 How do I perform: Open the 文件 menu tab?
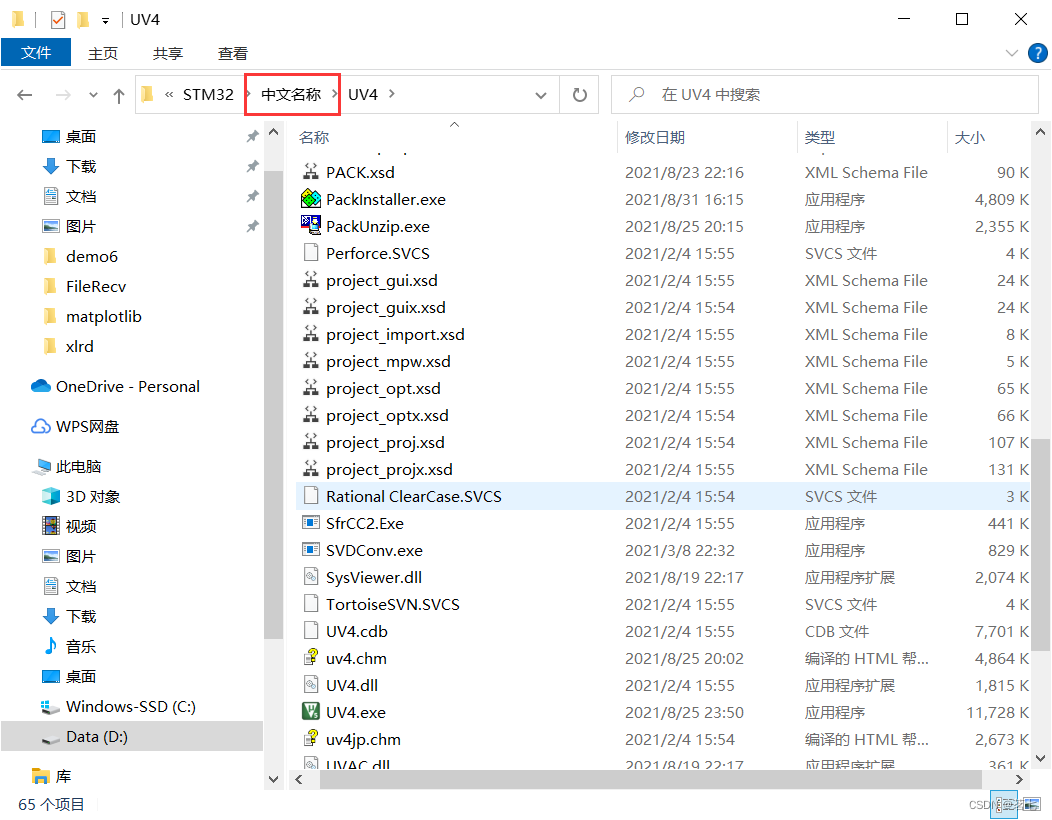(36, 52)
